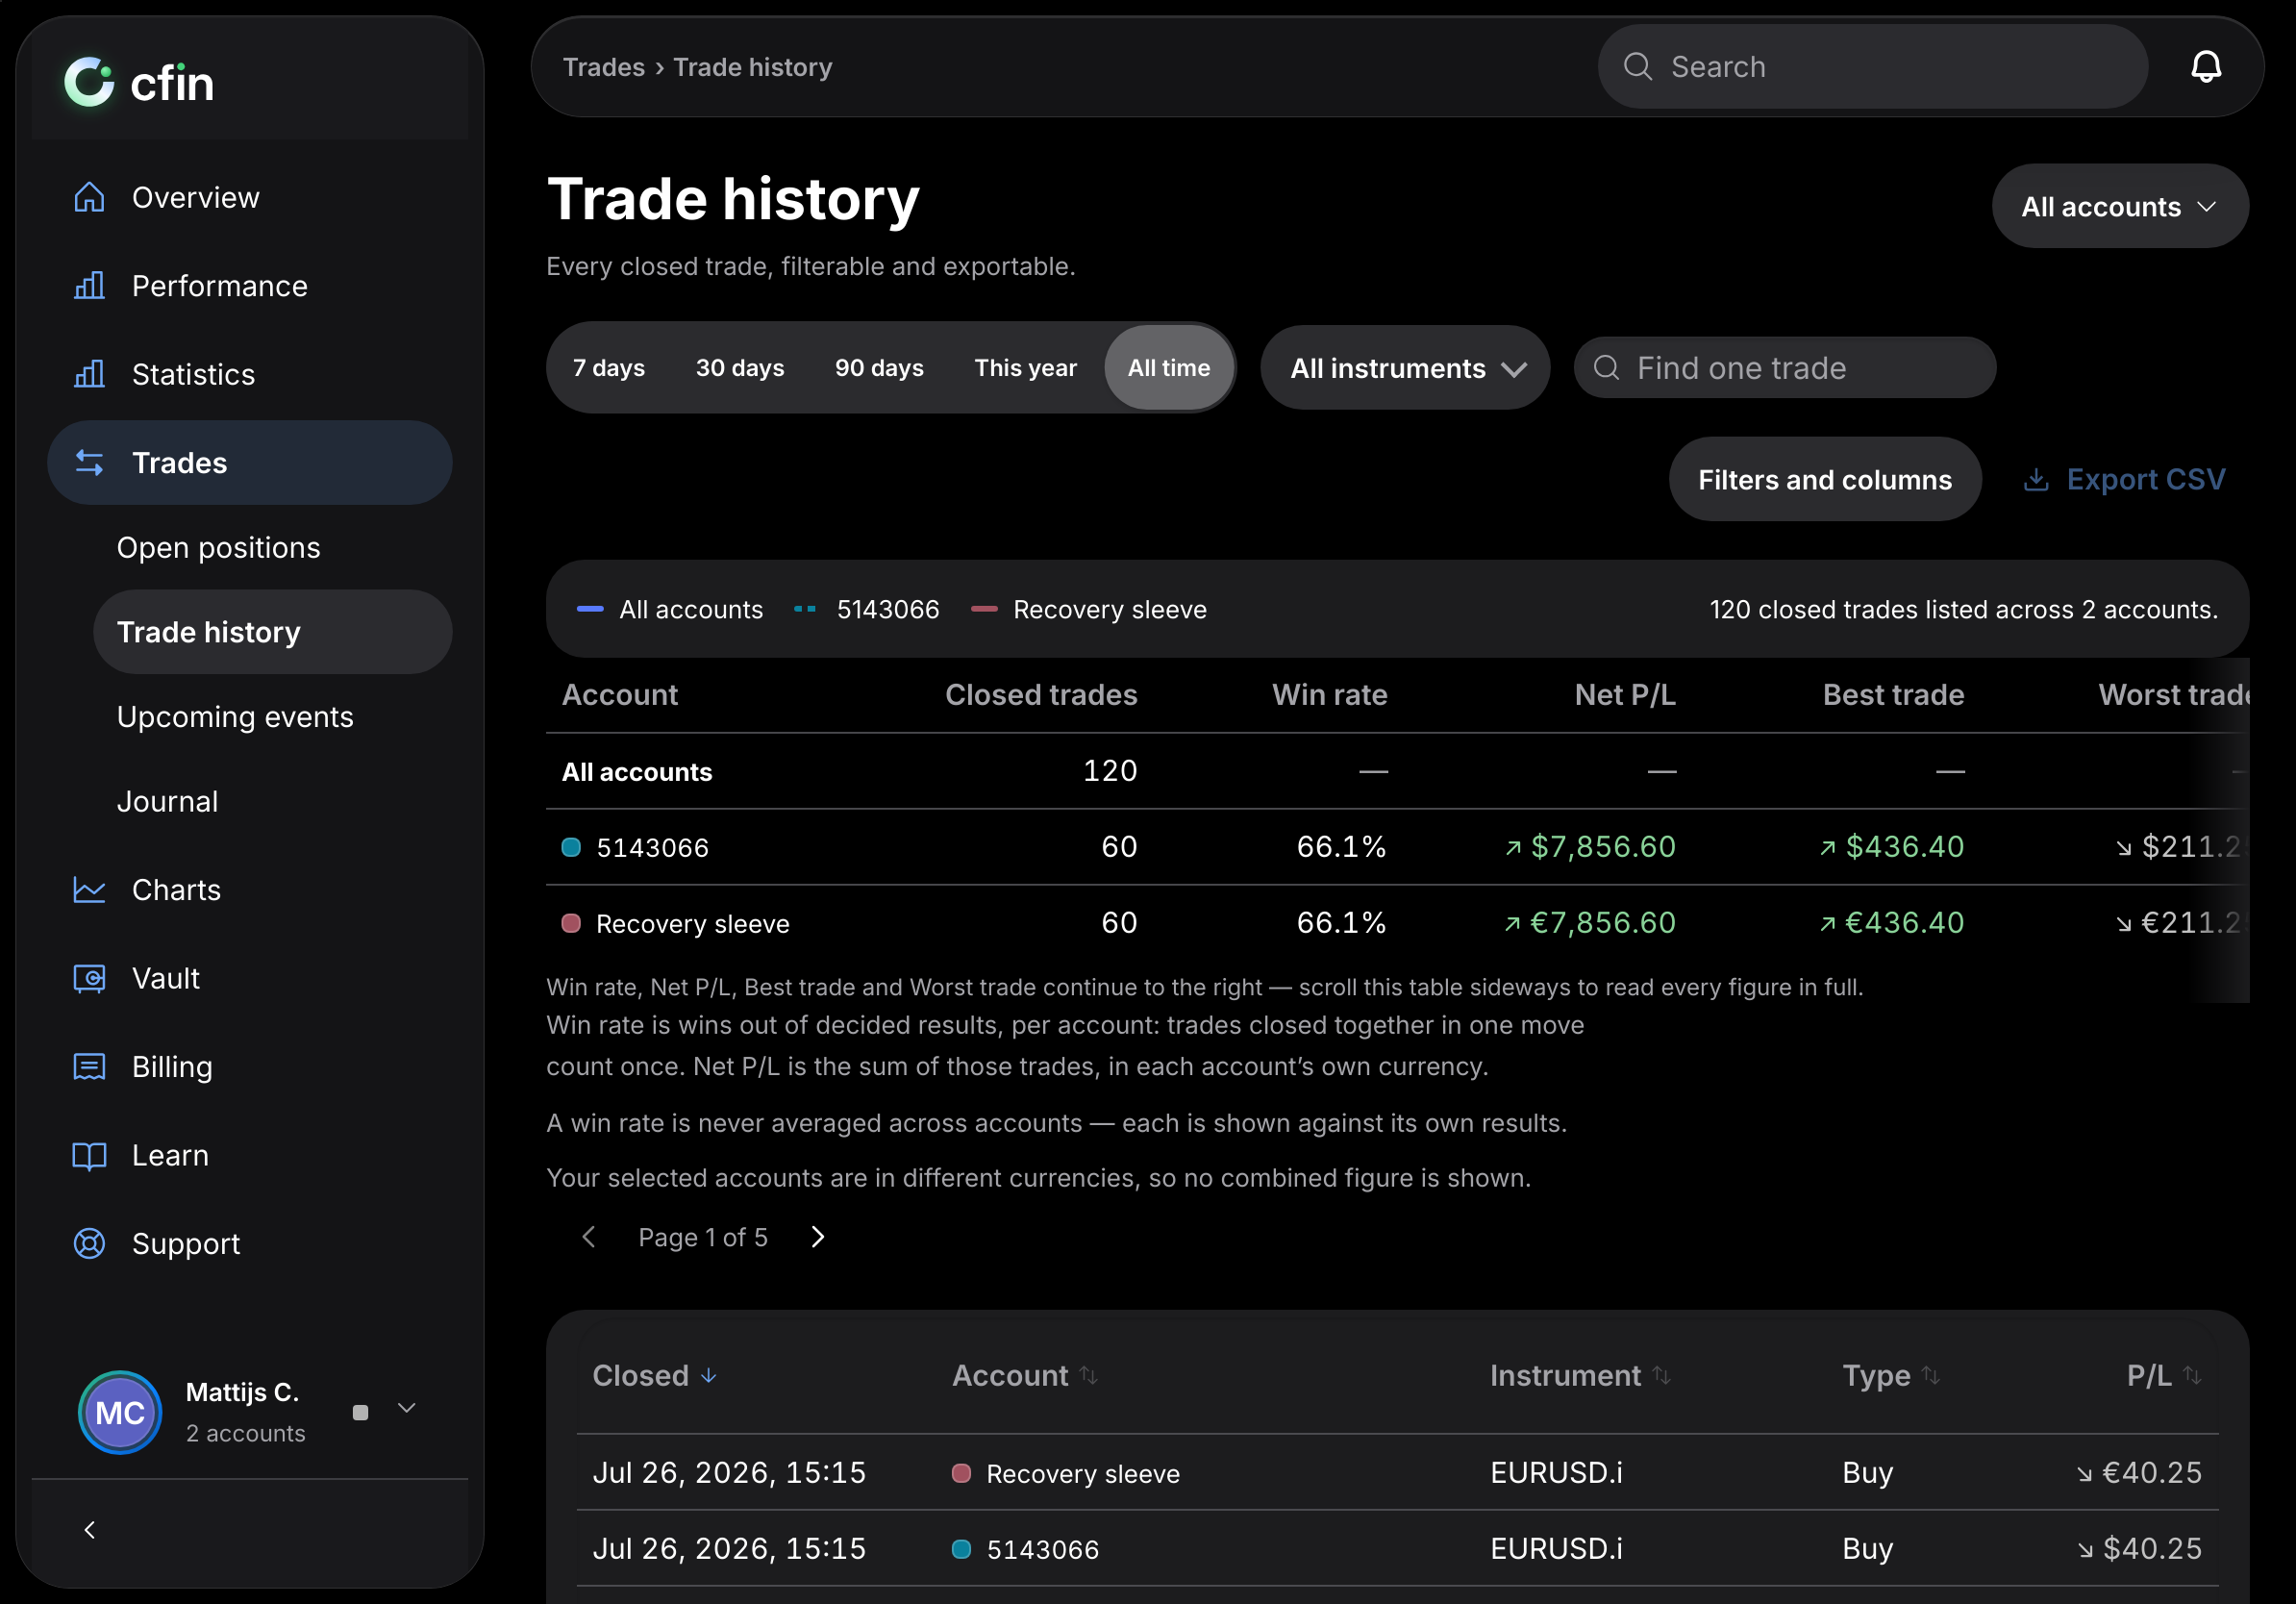The height and width of the screenshot is (1604, 2296).
Task: Go to next page of summary
Action: [x=818, y=1237]
